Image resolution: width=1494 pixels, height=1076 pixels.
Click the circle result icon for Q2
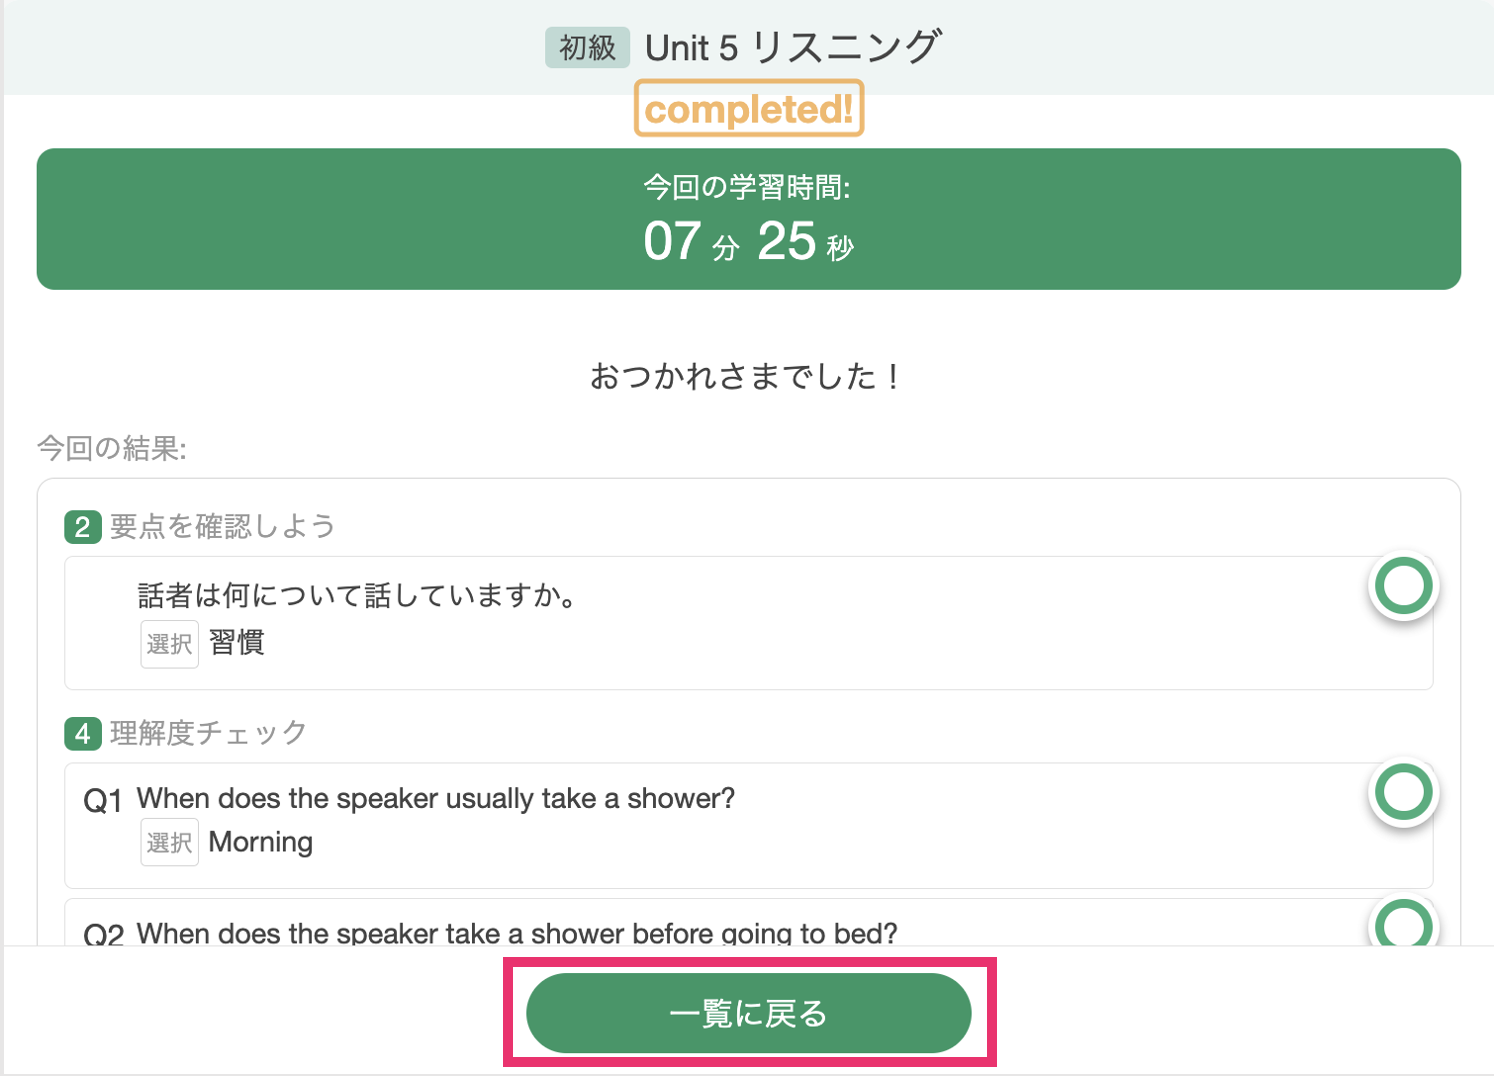(x=1403, y=922)
